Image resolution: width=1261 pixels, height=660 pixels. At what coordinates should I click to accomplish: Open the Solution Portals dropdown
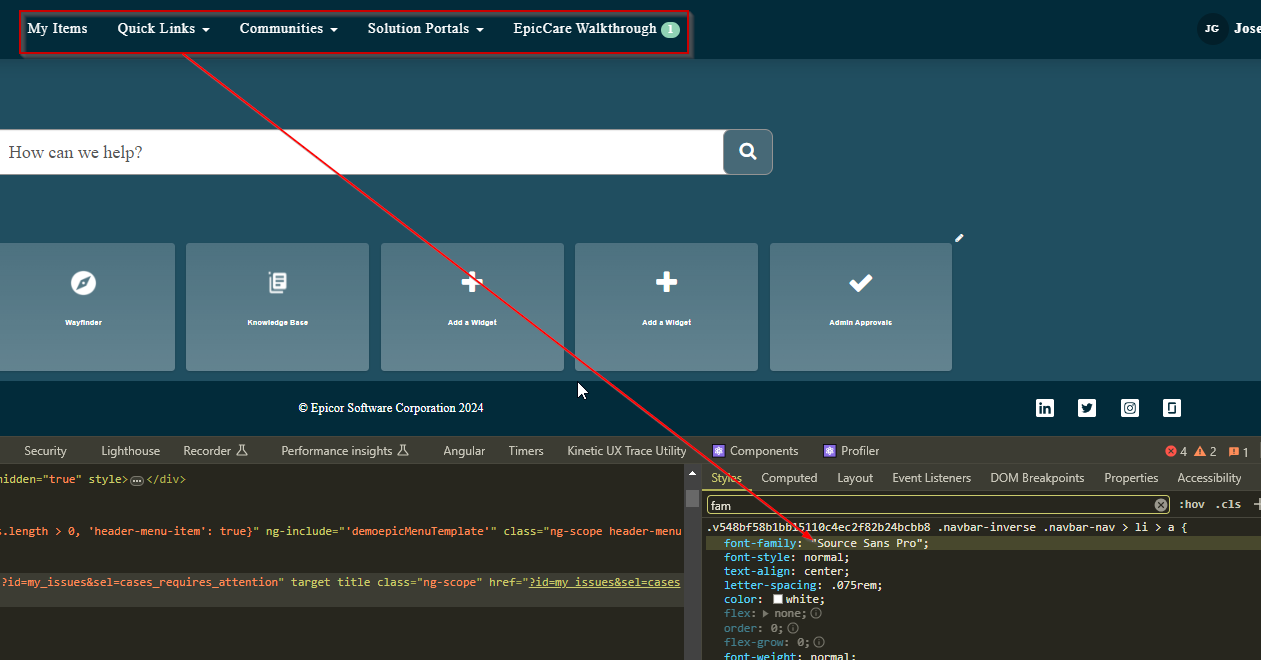coord(425,29)
